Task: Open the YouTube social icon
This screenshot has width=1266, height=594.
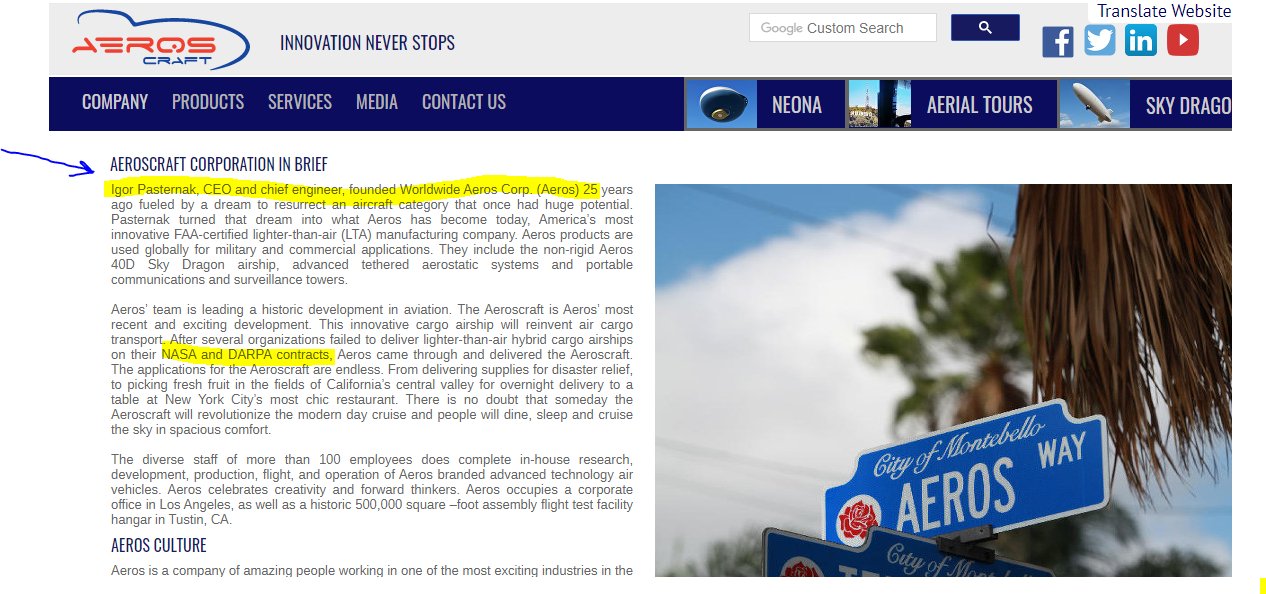Action: click(x=1182, y=40)
